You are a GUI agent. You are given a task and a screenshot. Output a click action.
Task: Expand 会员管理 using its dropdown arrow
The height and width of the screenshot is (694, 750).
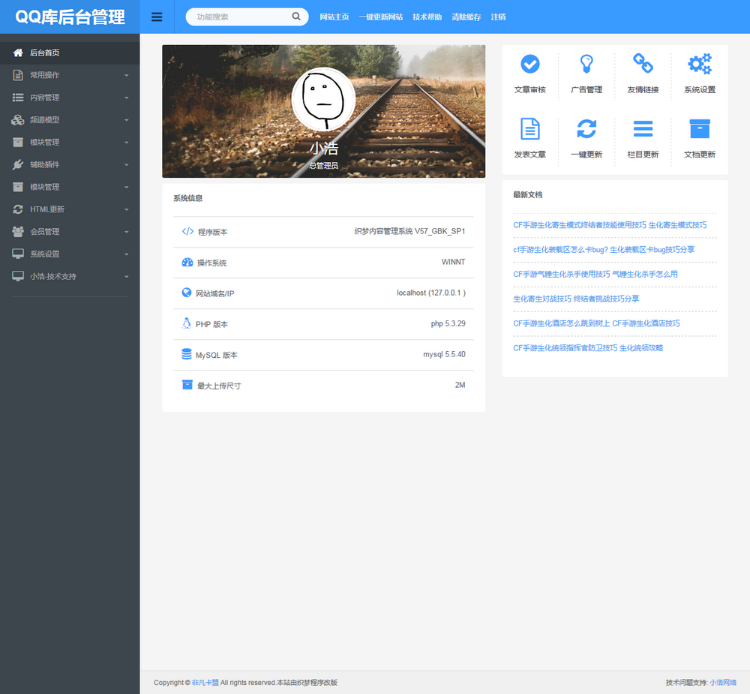click(x=126, y=232)
